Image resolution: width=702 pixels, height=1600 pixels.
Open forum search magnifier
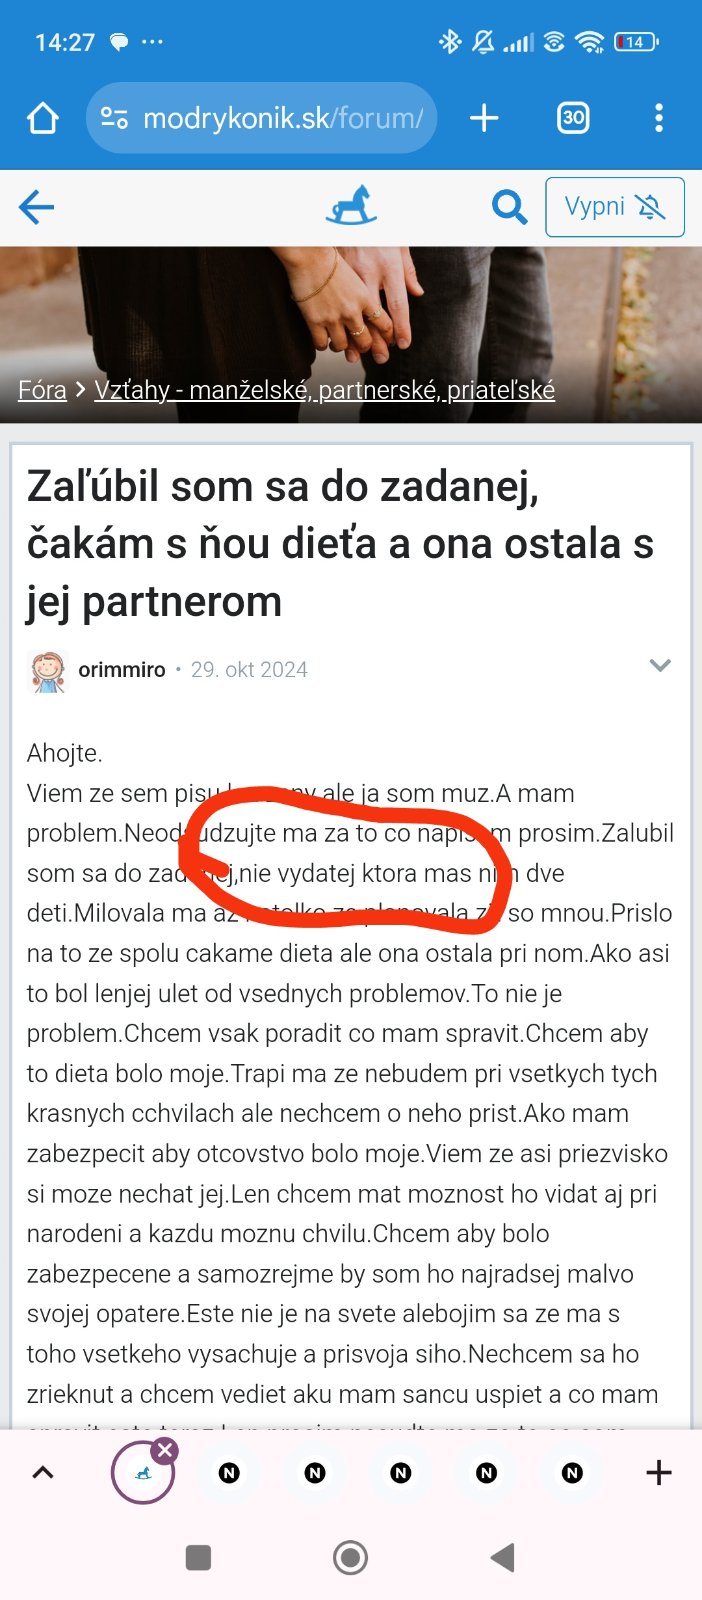509,207
